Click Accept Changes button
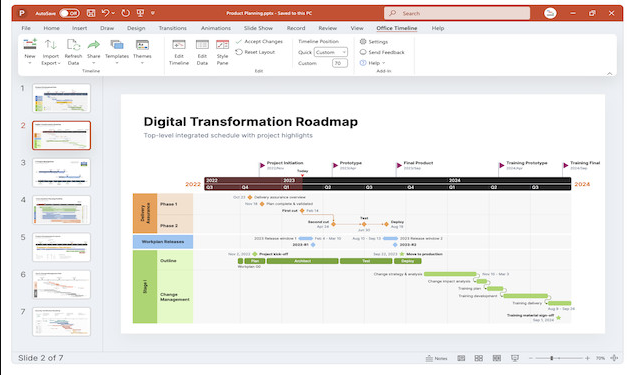Image resolution: width=636 pixels, height=375 pixels. (x=259, y=41)
